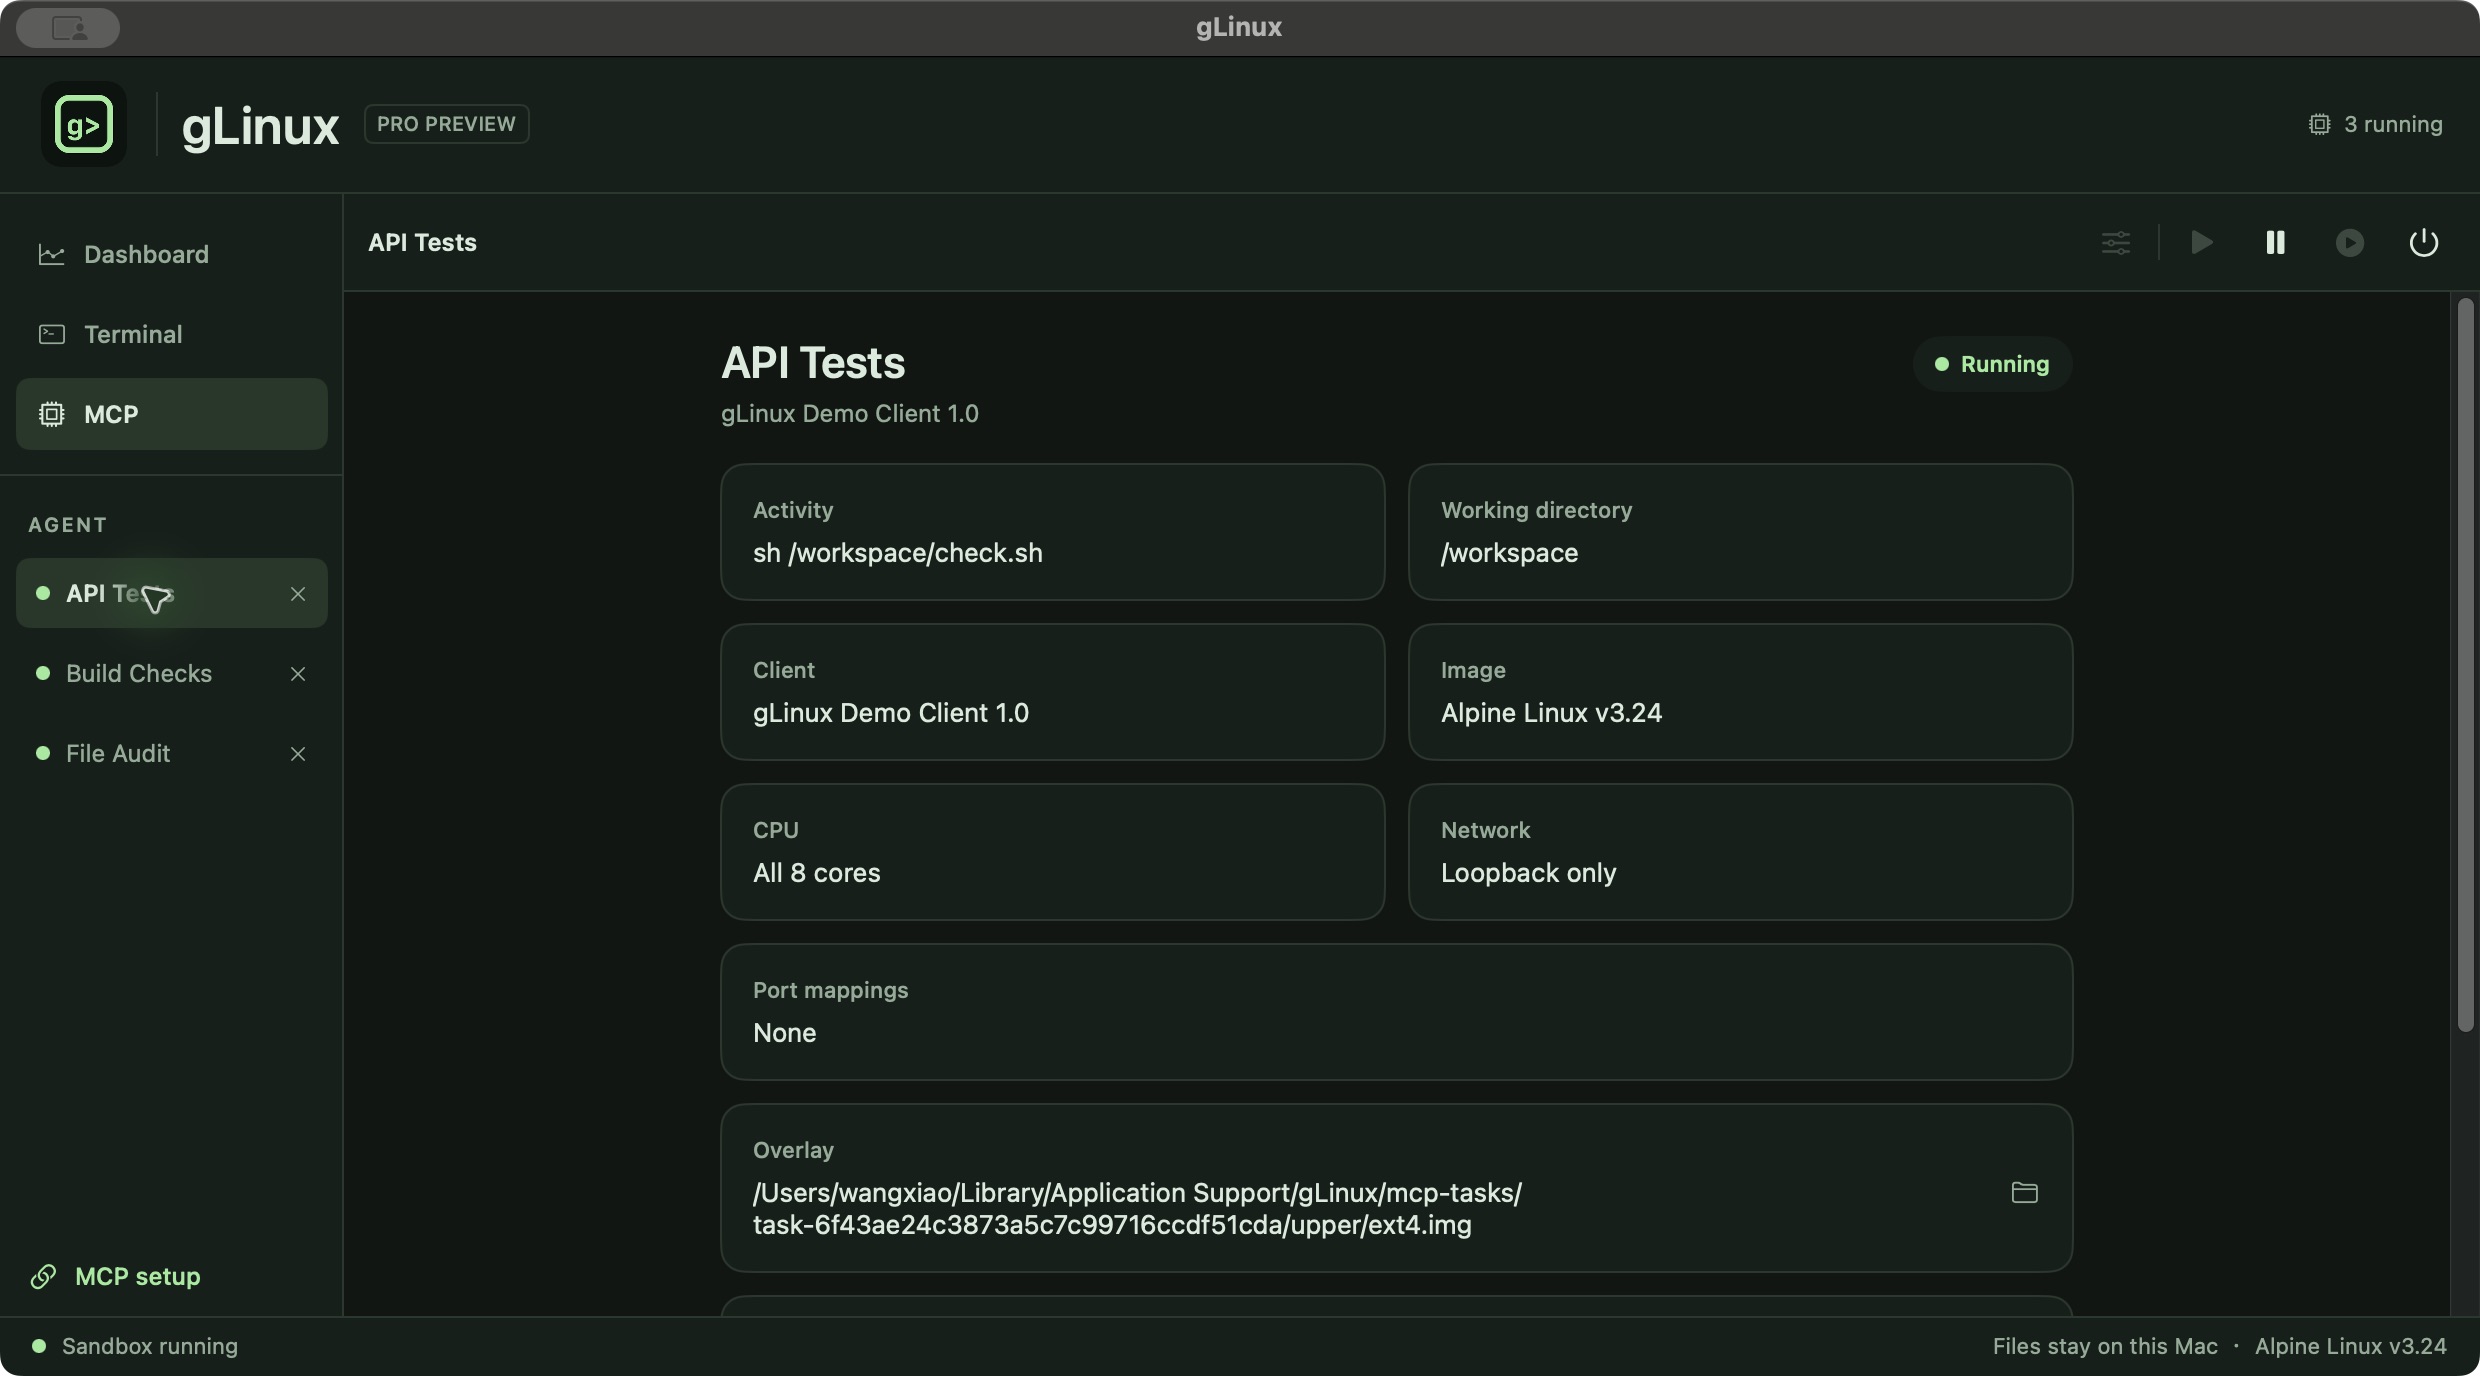This screenshot has width=2480, height=1376.
Task: Click the circled play resume icon
Action: (2350, 243)
